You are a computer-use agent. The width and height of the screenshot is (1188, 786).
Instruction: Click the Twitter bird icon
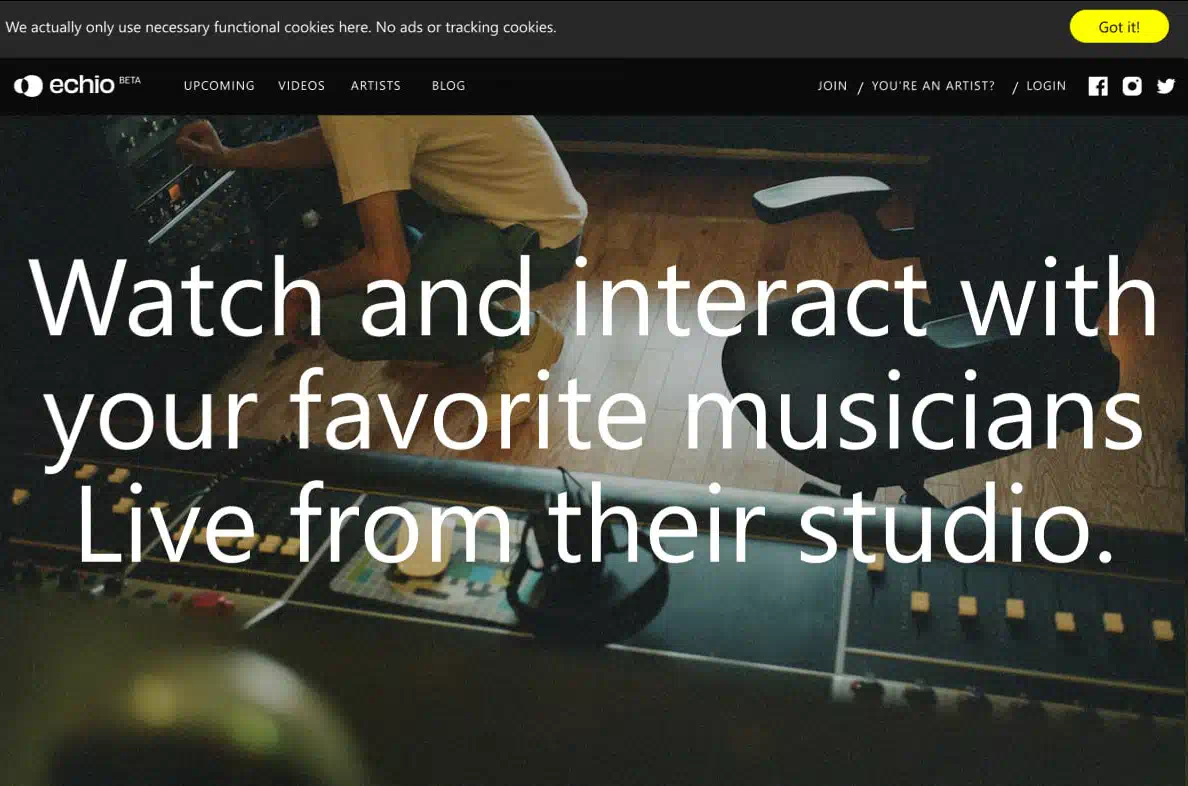pyautogui.click(x=1166, y=86)
